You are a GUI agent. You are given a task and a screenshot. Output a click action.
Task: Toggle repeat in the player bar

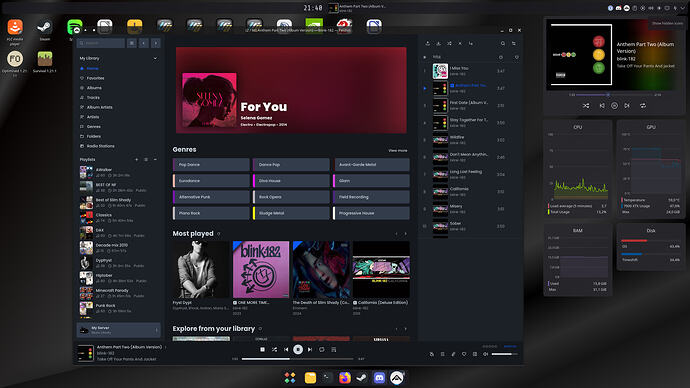(x=322, y=349)
